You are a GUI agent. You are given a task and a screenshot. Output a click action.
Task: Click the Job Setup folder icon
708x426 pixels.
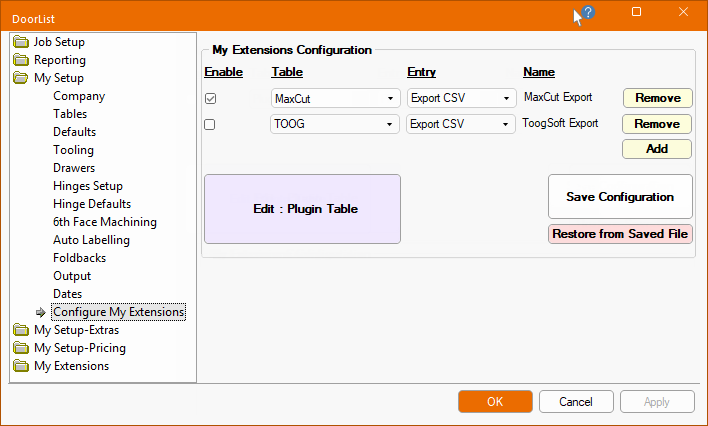(21, 42)
